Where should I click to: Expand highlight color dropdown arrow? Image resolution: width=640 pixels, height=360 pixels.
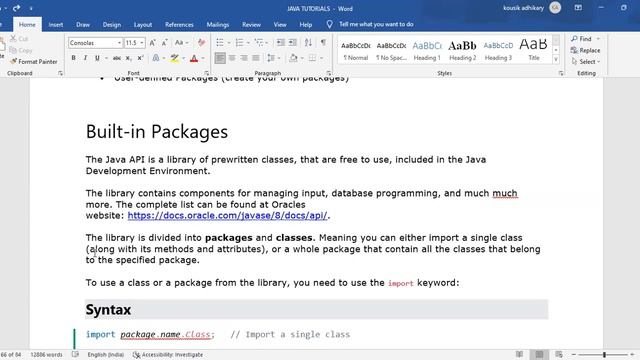pyautogui.click(x=183, y=58)
